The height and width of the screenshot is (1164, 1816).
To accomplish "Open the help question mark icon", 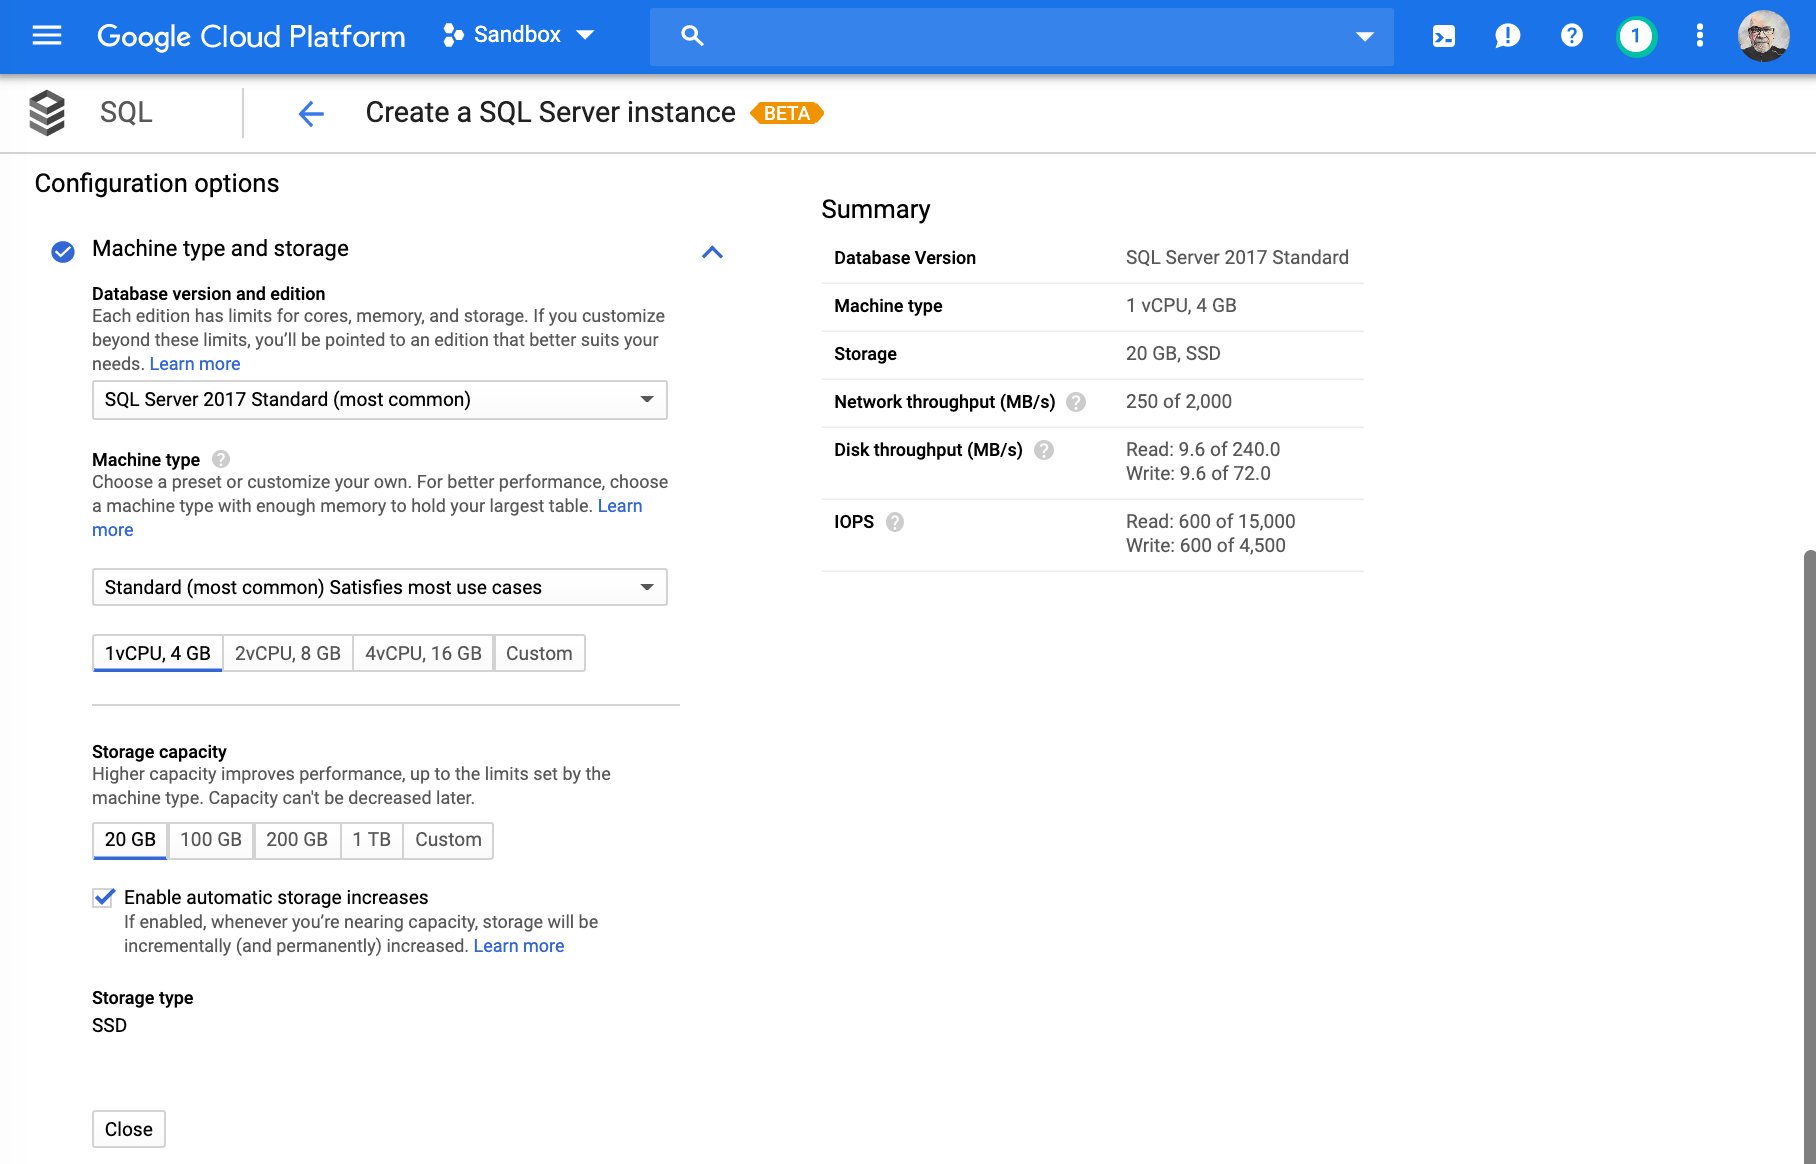I will tap(1571, 36).
